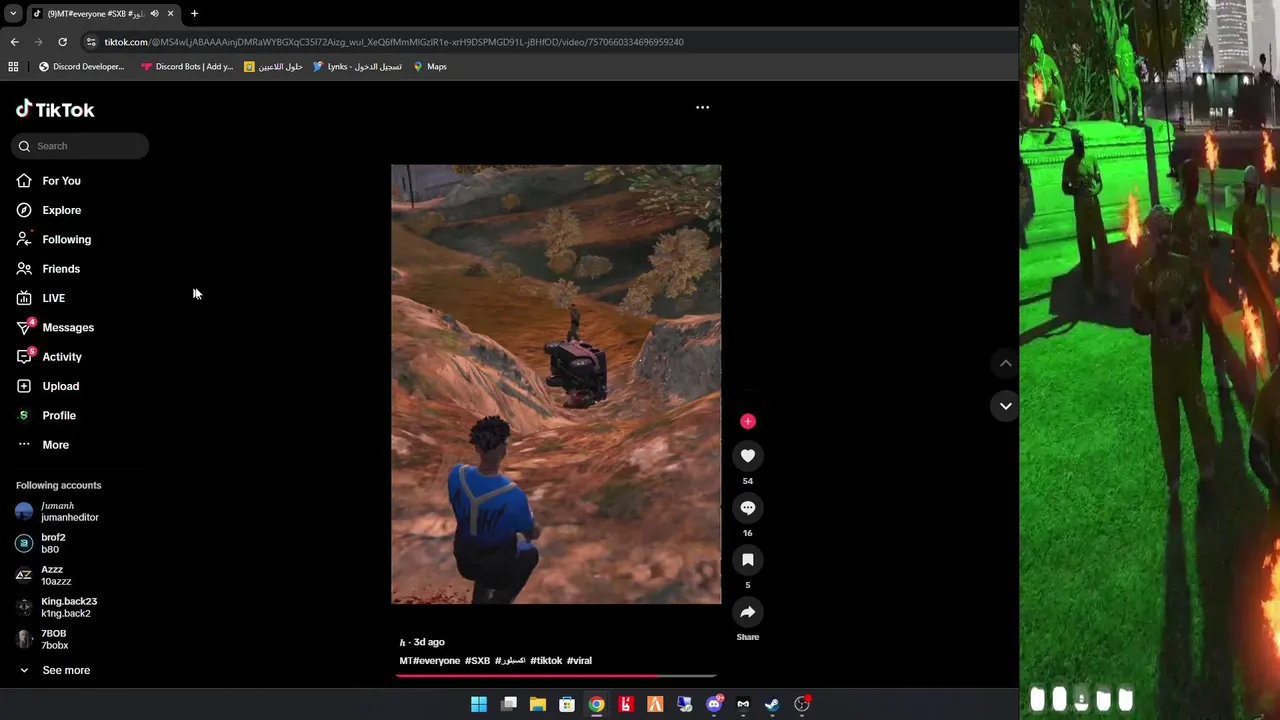
Task: View site information icon in address bar
Action: coord(92,42)
